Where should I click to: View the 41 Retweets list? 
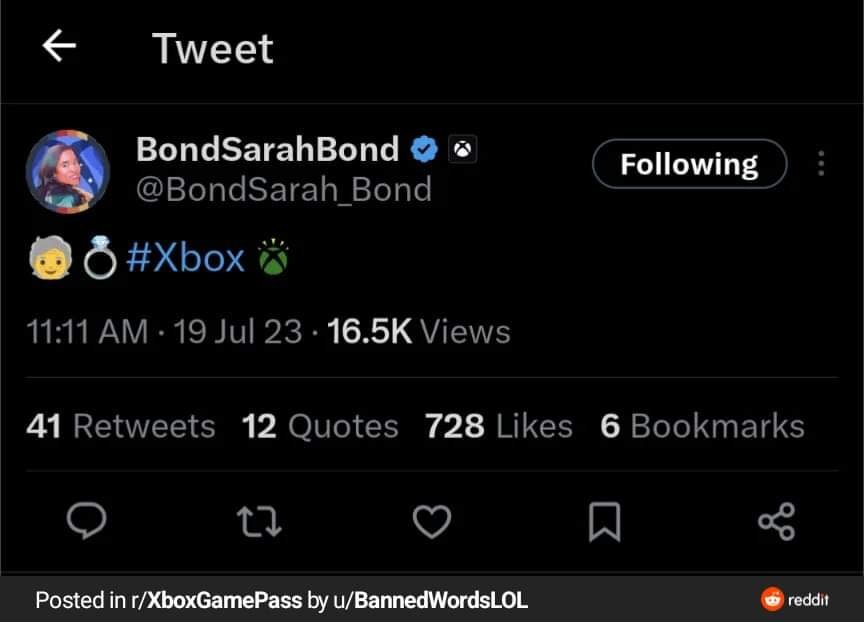point(121,426)
